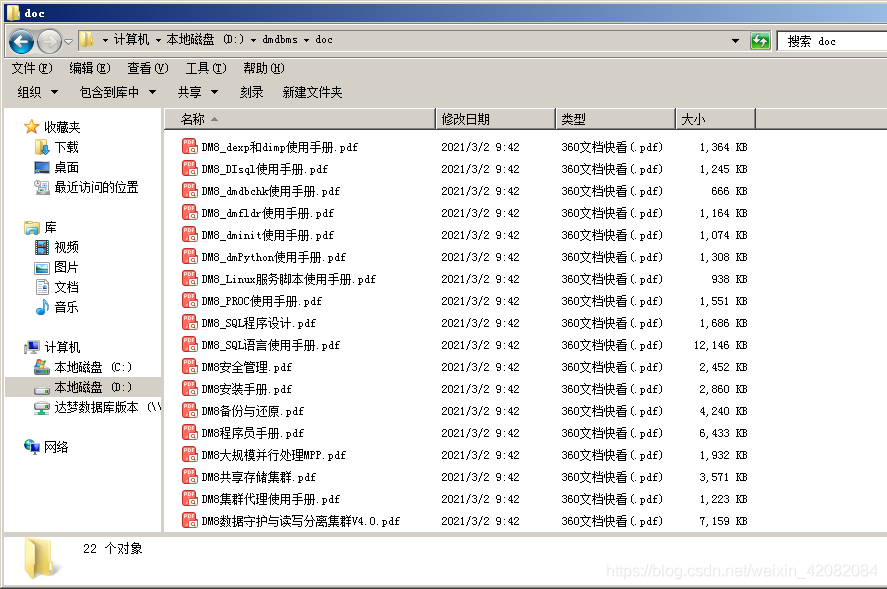Select file name DM8集群代理使用手册.pdf
Image resolution: width=887 pixels, height=589 pixels.
[x=271, y=499]
